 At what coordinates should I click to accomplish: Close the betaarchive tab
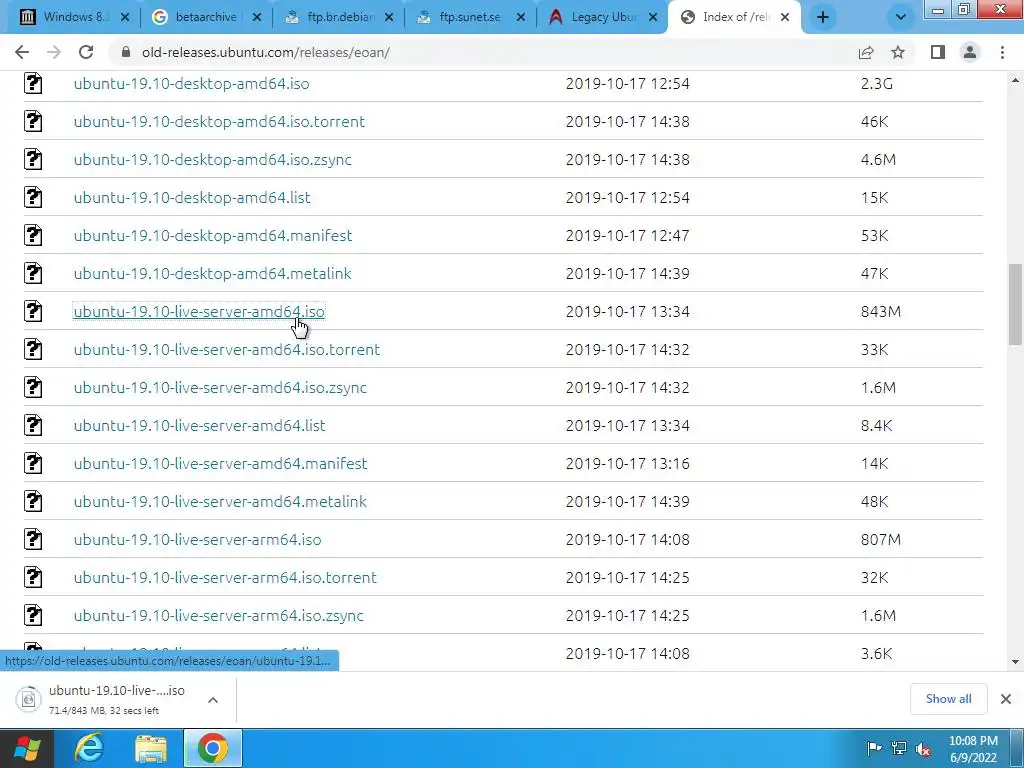pos(257,18)
